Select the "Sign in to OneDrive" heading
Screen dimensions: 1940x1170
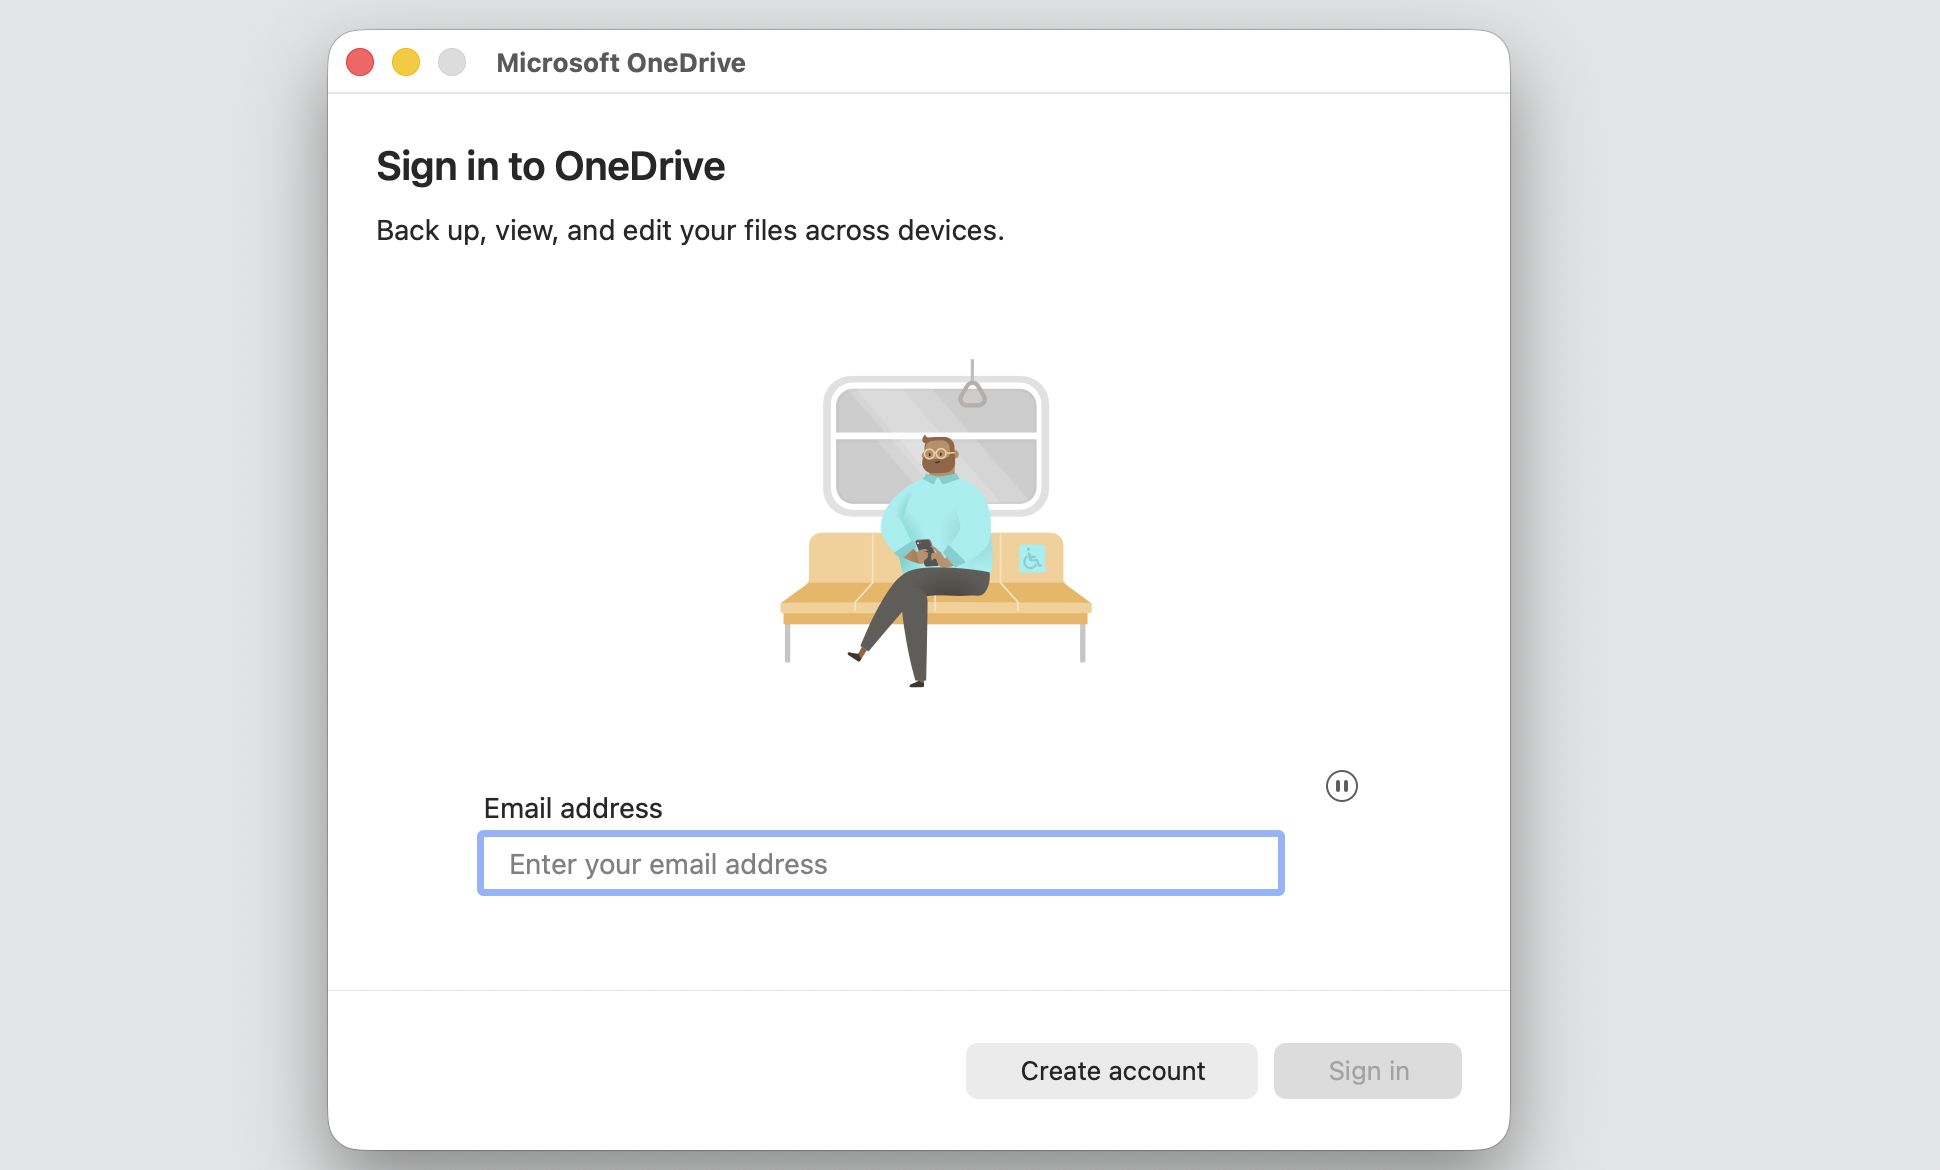550,166
